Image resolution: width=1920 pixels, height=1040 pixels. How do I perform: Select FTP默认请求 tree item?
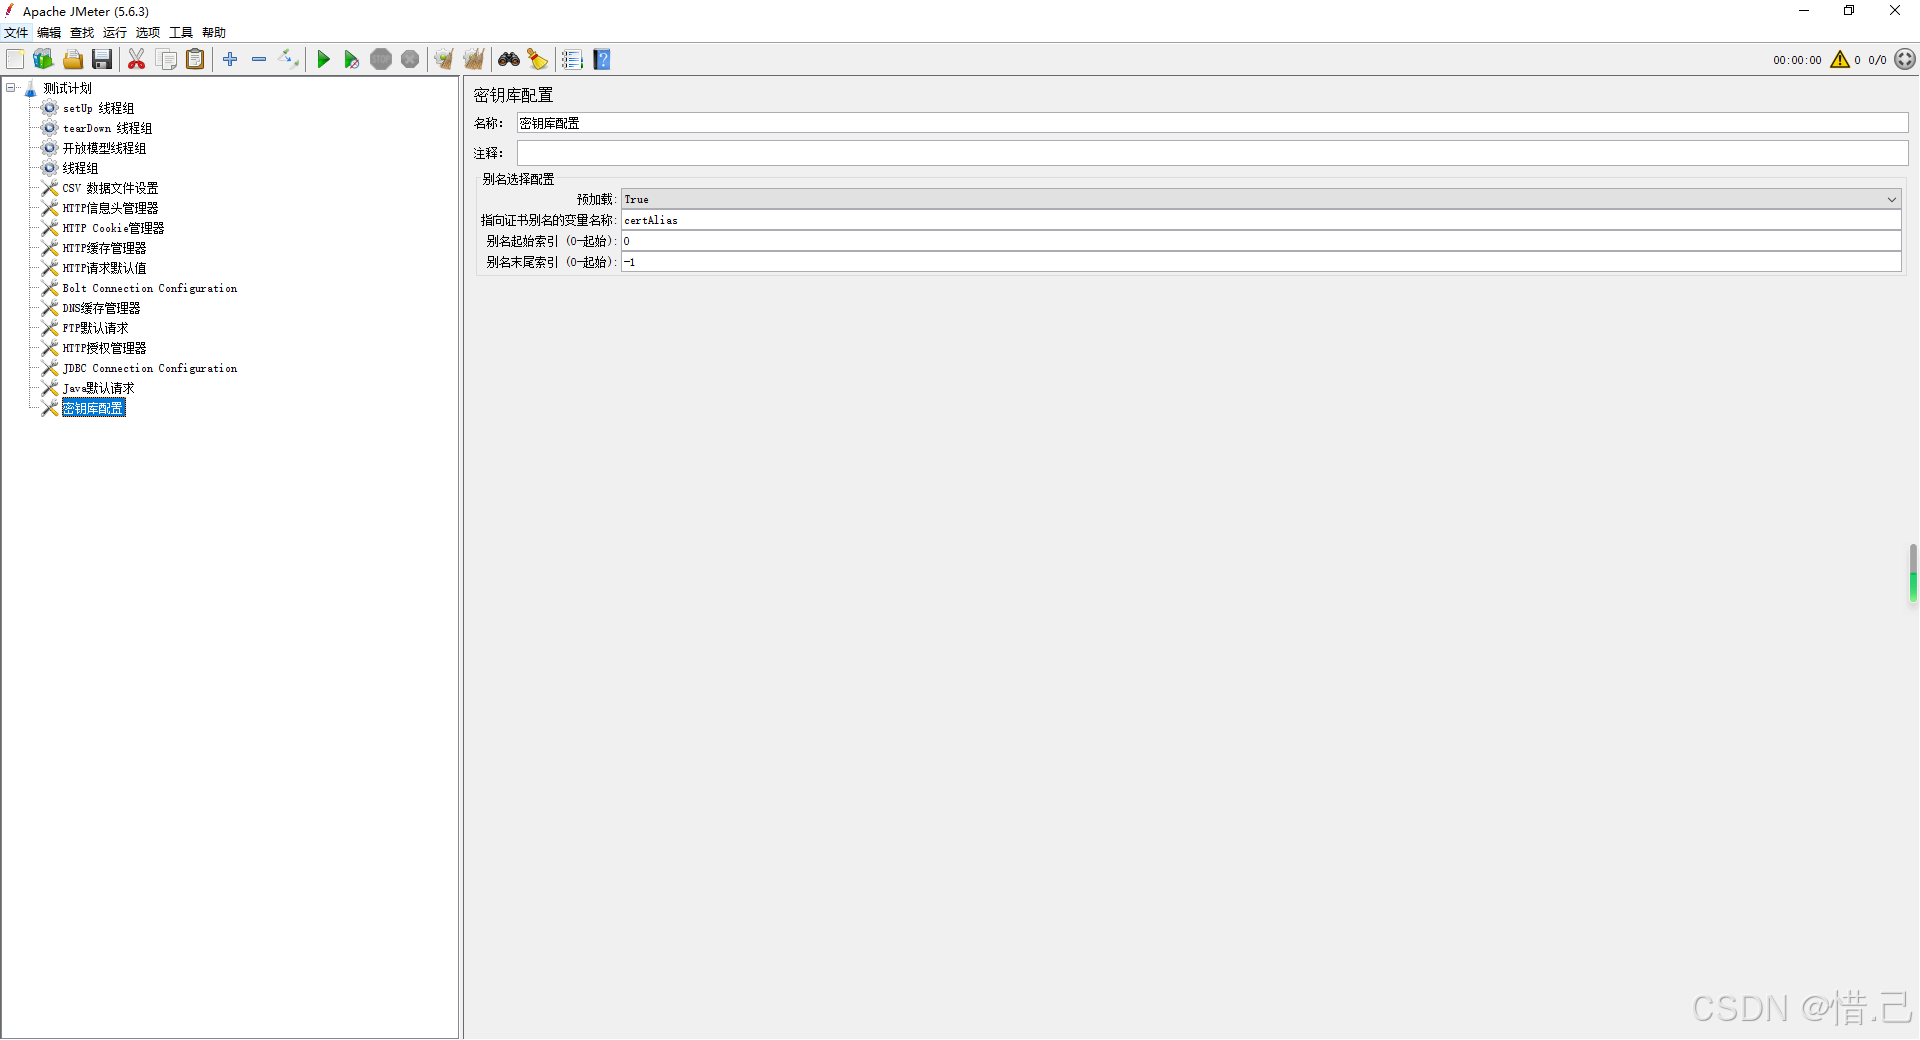click(95, 328)
